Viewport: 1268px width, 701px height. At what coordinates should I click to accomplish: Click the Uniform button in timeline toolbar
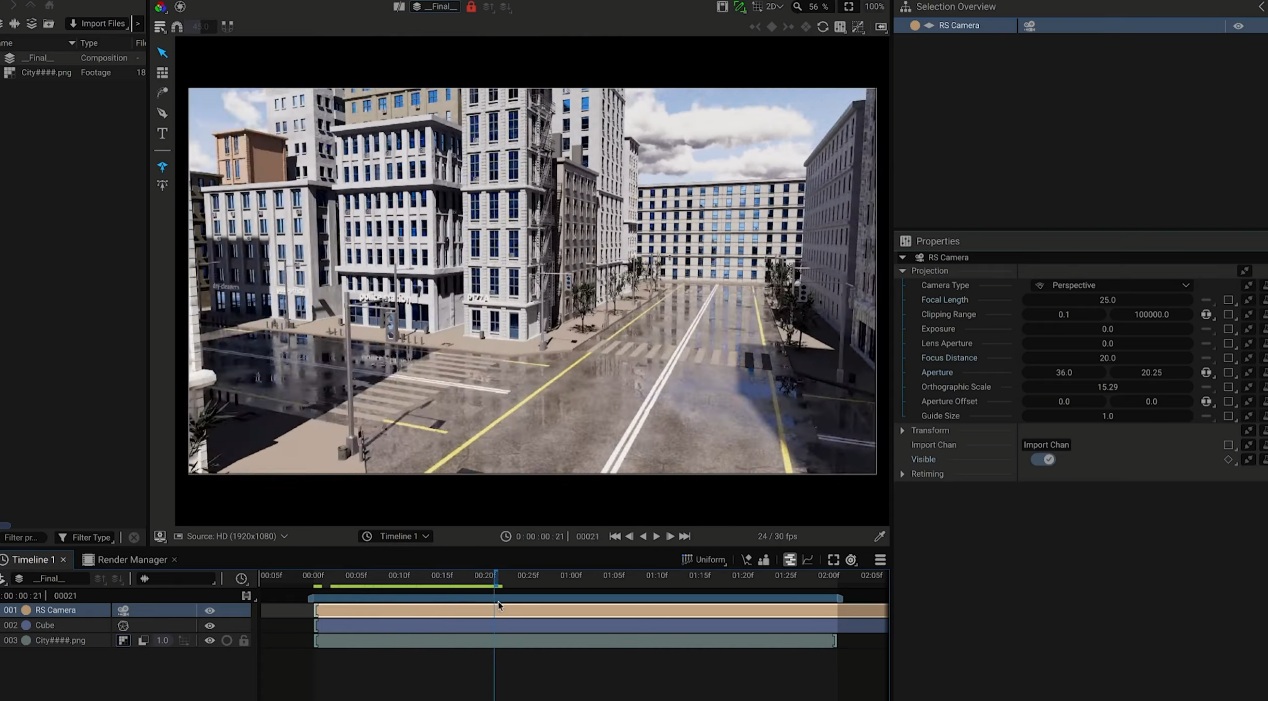click(704, 560)
